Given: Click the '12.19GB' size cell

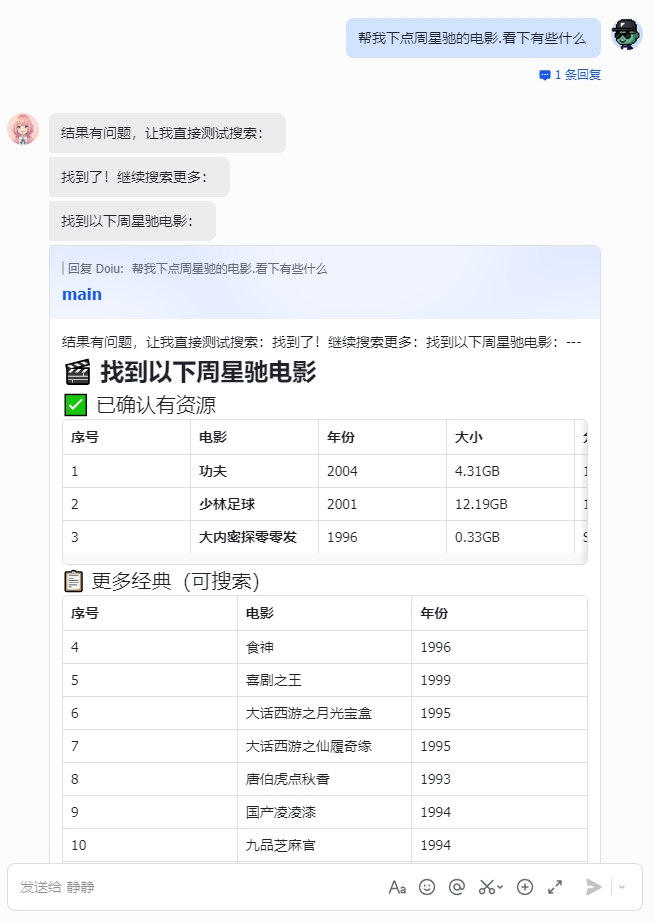Looking at the screenshot, I should coord(510,504).
